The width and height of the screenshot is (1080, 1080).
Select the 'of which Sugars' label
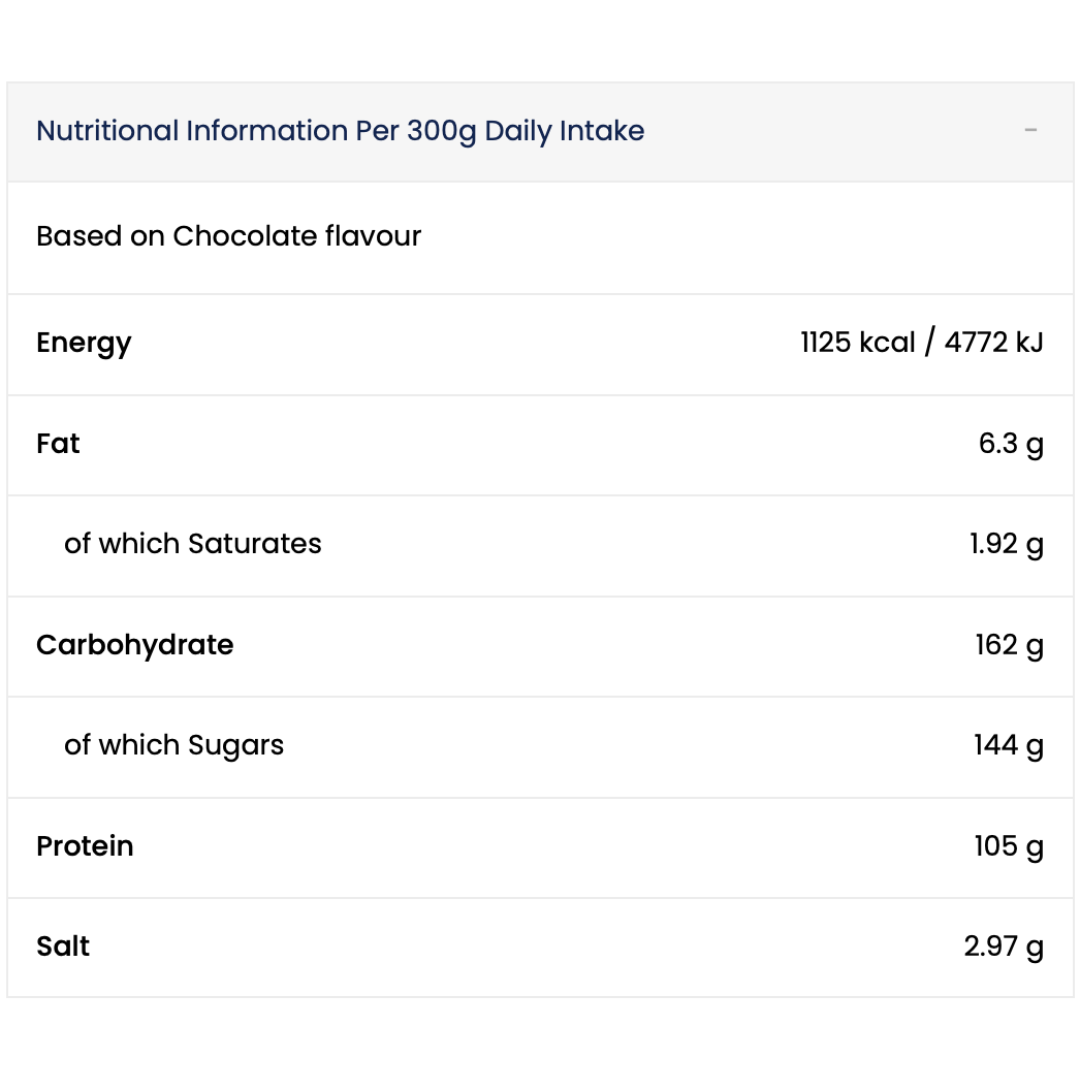174,746
